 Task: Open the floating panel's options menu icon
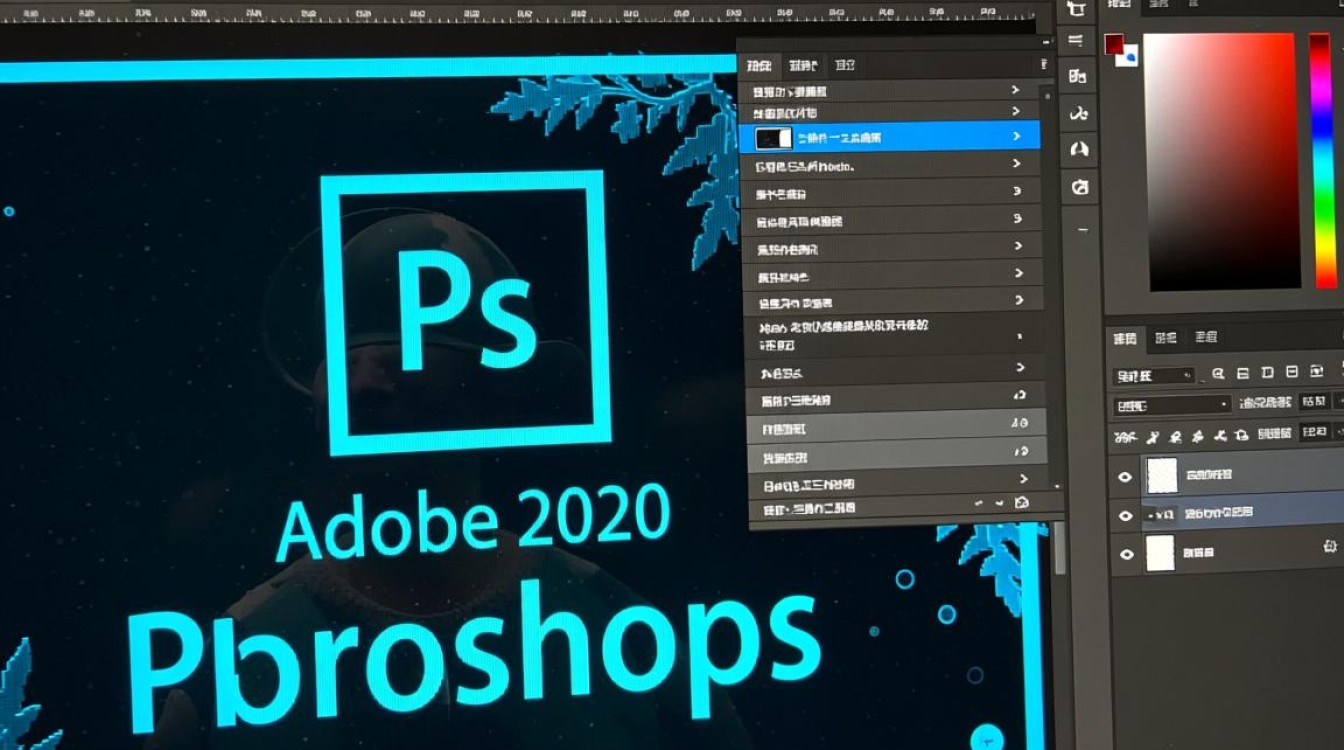pos(1044,63)
